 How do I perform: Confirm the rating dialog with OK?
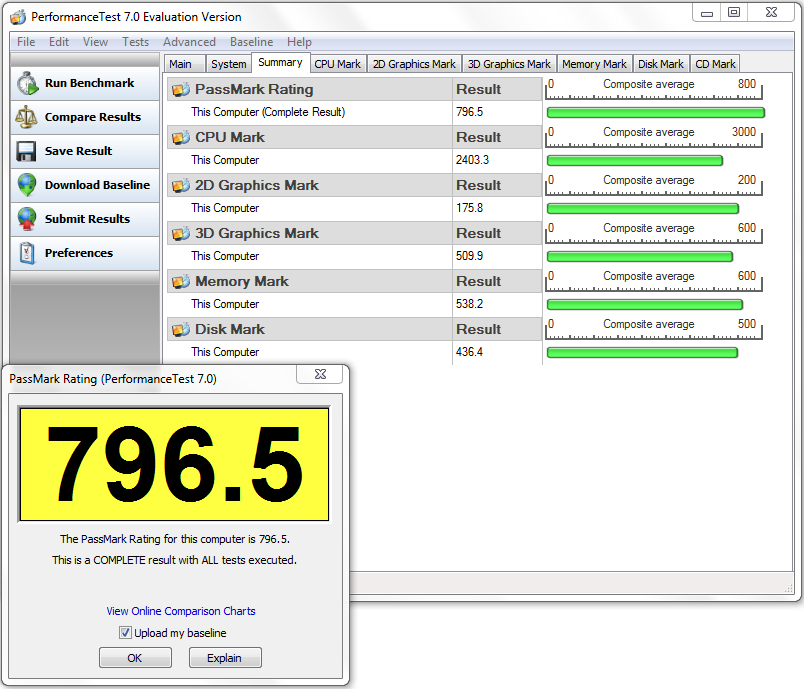tap(135, 658)
